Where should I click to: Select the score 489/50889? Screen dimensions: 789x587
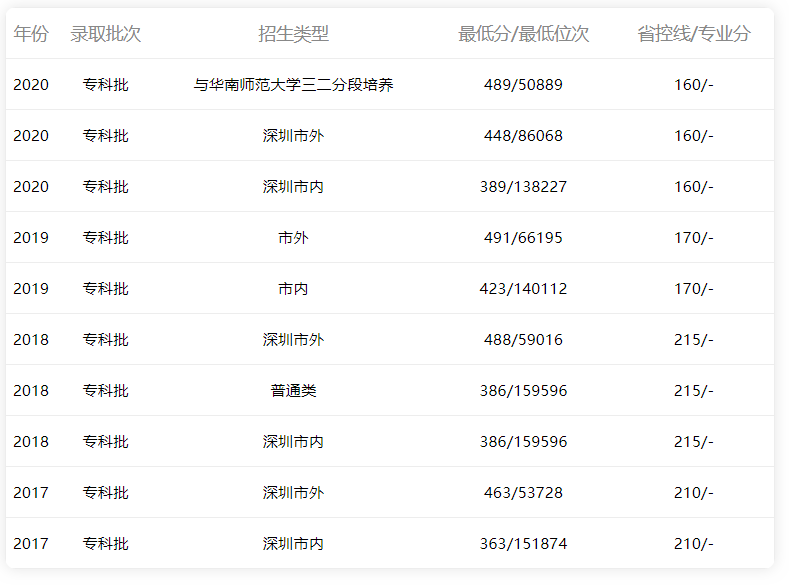(523, 85)
